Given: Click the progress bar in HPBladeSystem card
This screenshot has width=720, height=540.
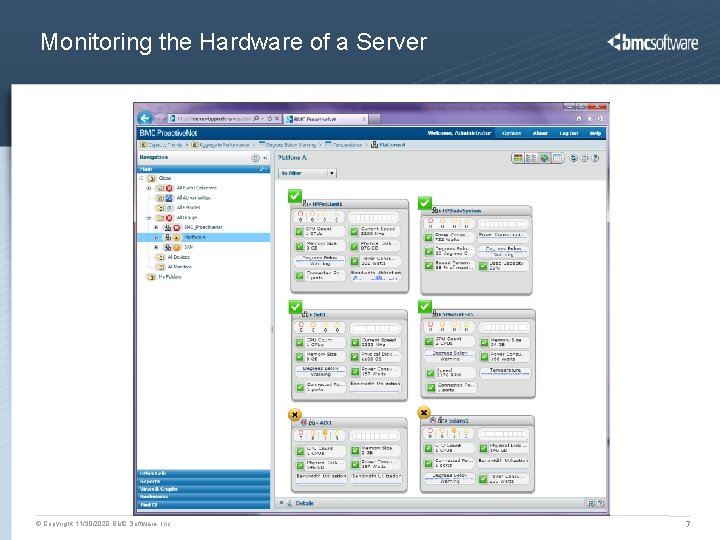Looking at the screenshot, I should 503,224.
